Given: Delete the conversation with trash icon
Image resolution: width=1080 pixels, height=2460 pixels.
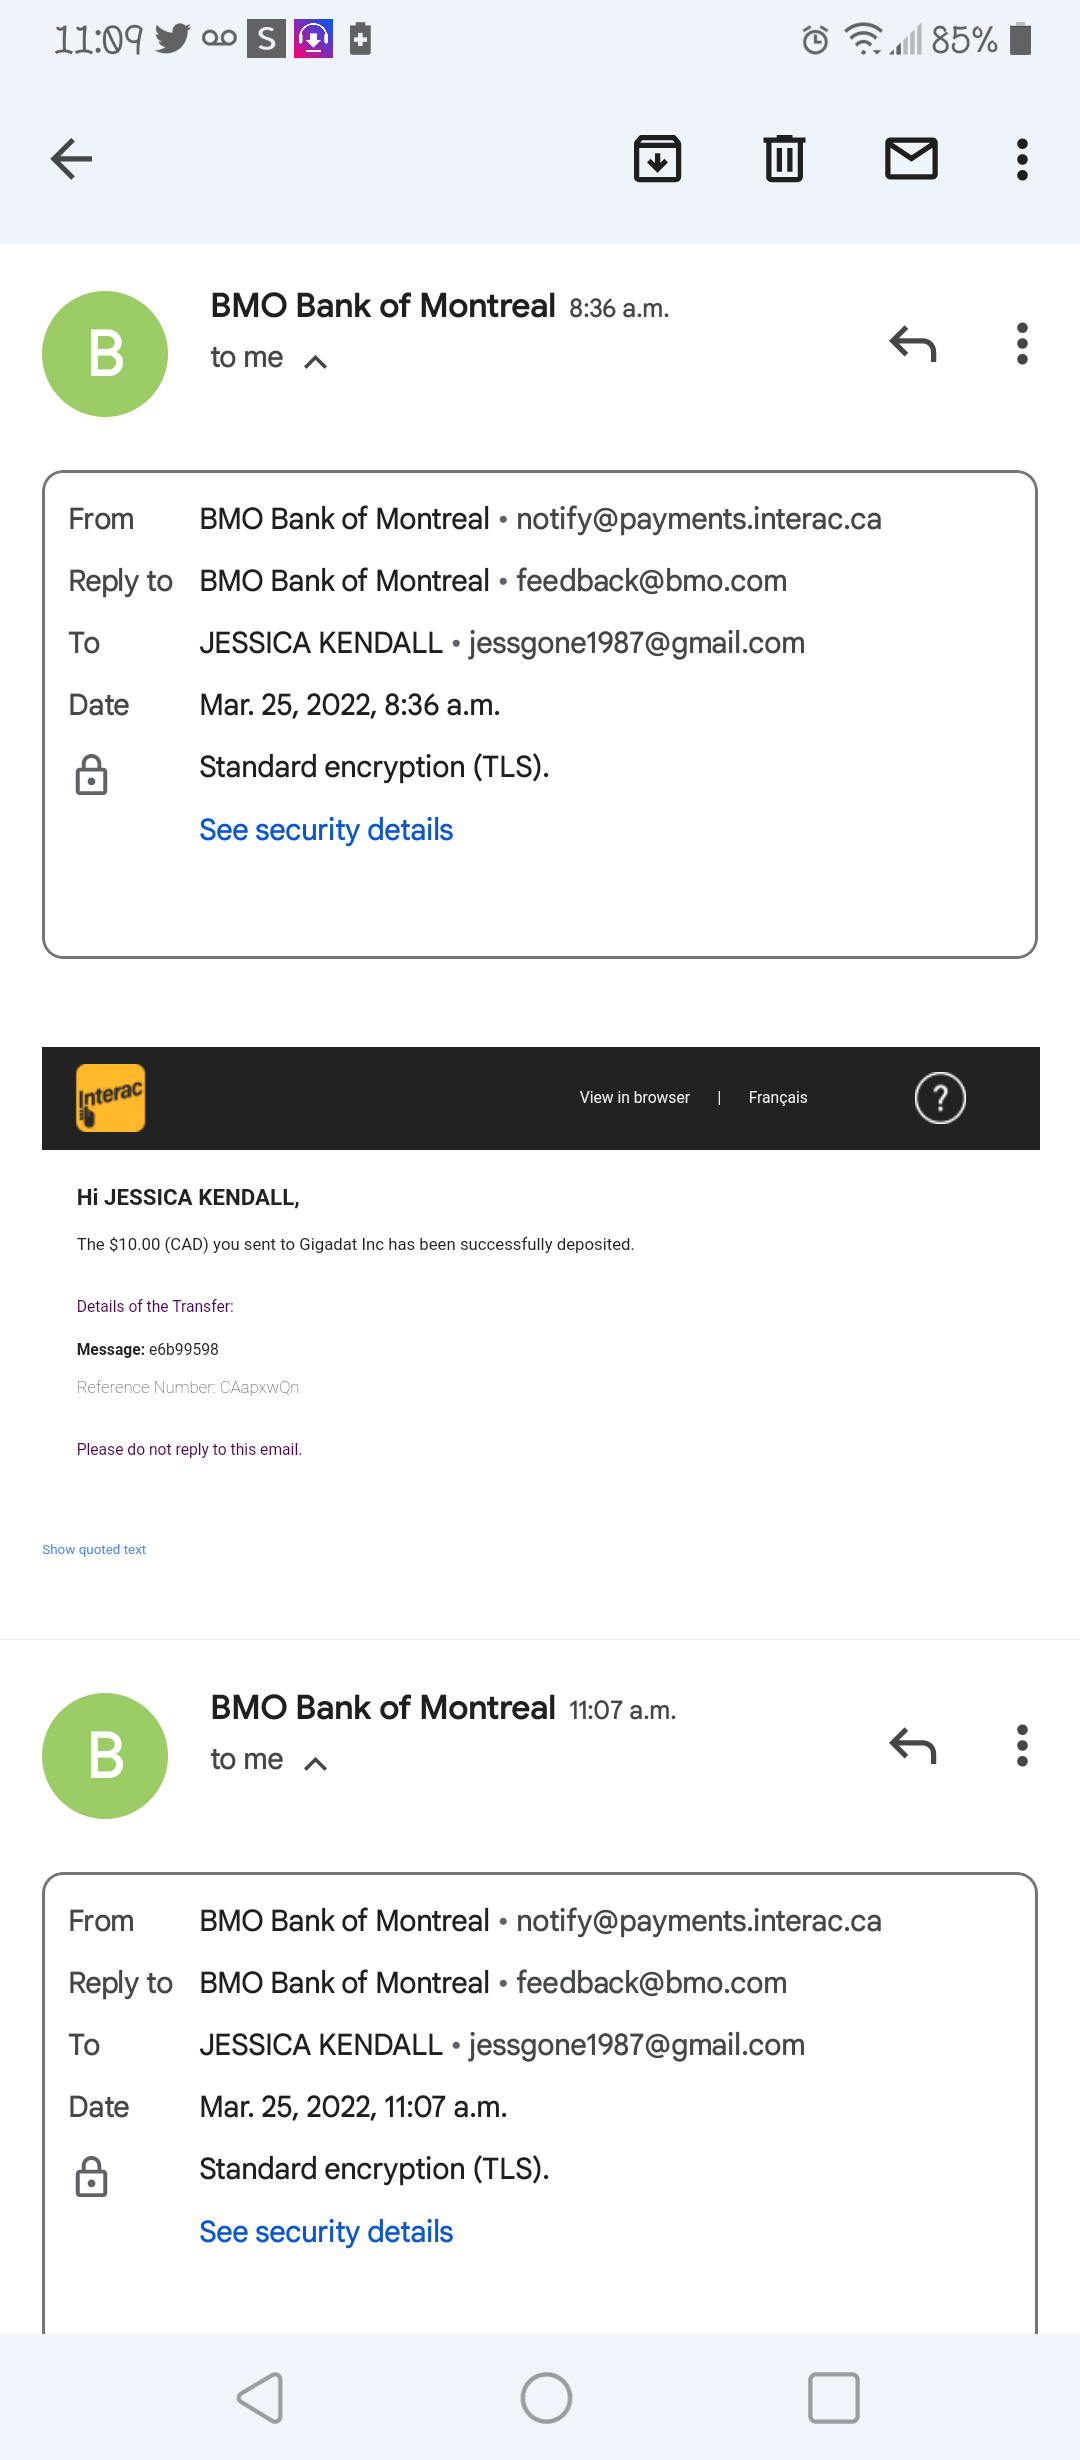Looking at the screenshot, I should click(x=784, y=158).
